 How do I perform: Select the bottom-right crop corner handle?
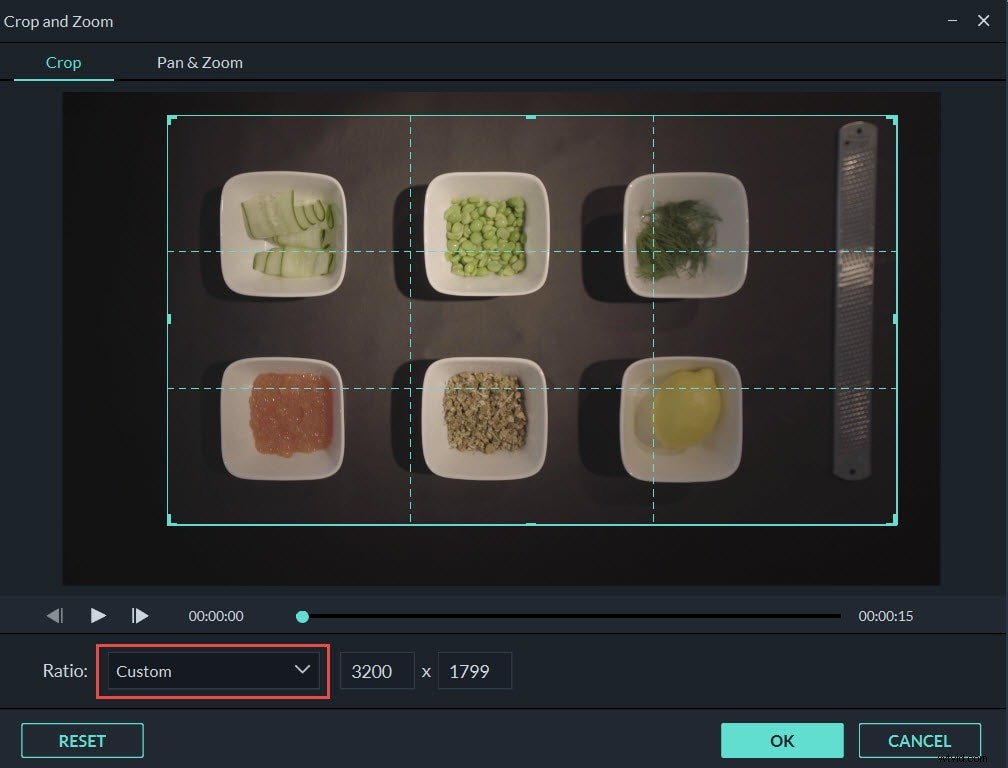(893, 523)
